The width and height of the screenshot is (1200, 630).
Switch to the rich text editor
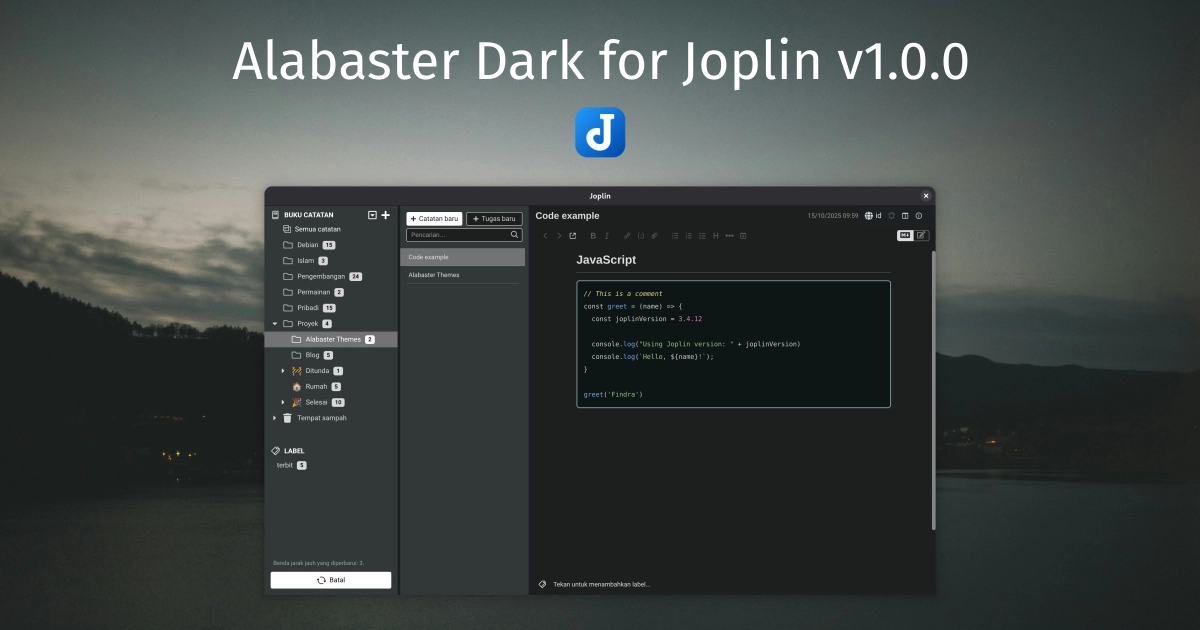tap(921, 235)
